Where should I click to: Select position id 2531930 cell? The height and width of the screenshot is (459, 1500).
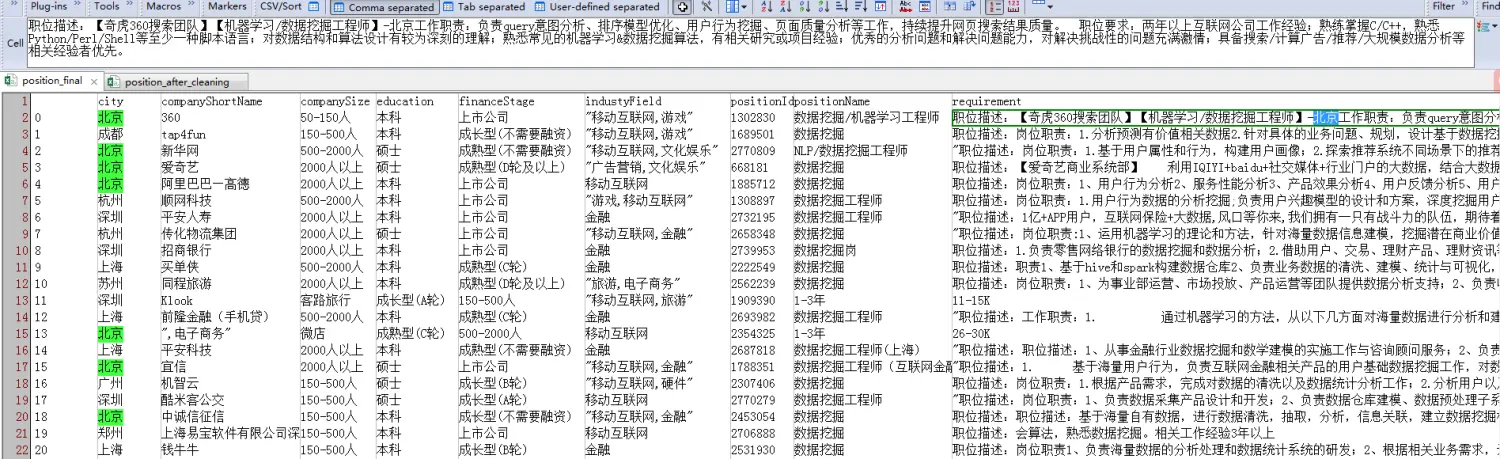753,451
